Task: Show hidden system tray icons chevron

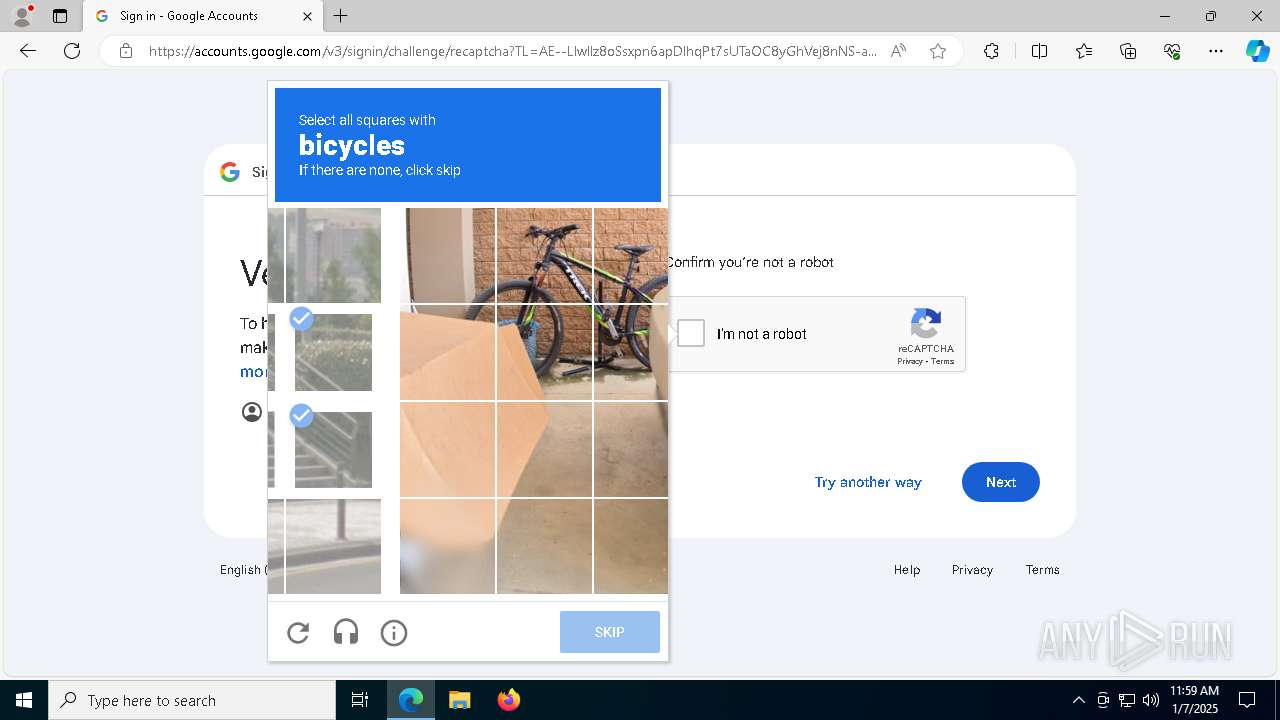Action: click(x=1078, y=700)
